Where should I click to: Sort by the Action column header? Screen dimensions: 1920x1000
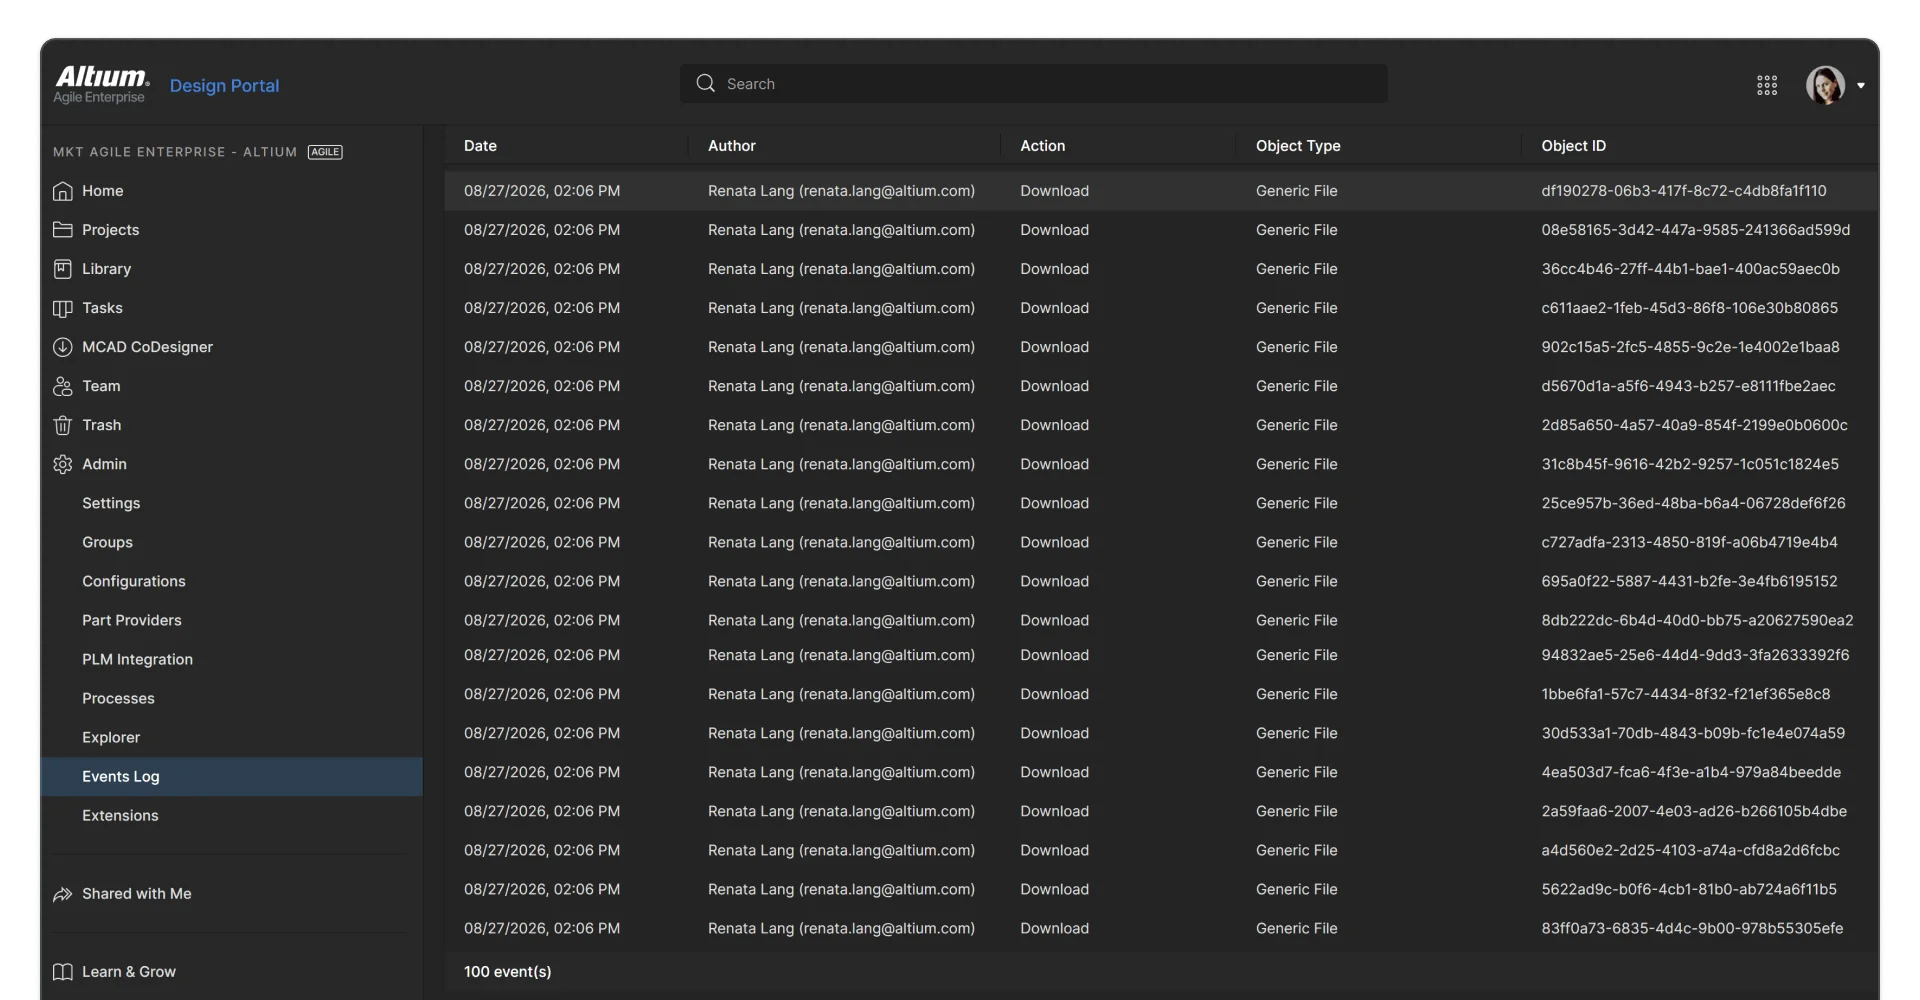click(x=1043, y=146)
